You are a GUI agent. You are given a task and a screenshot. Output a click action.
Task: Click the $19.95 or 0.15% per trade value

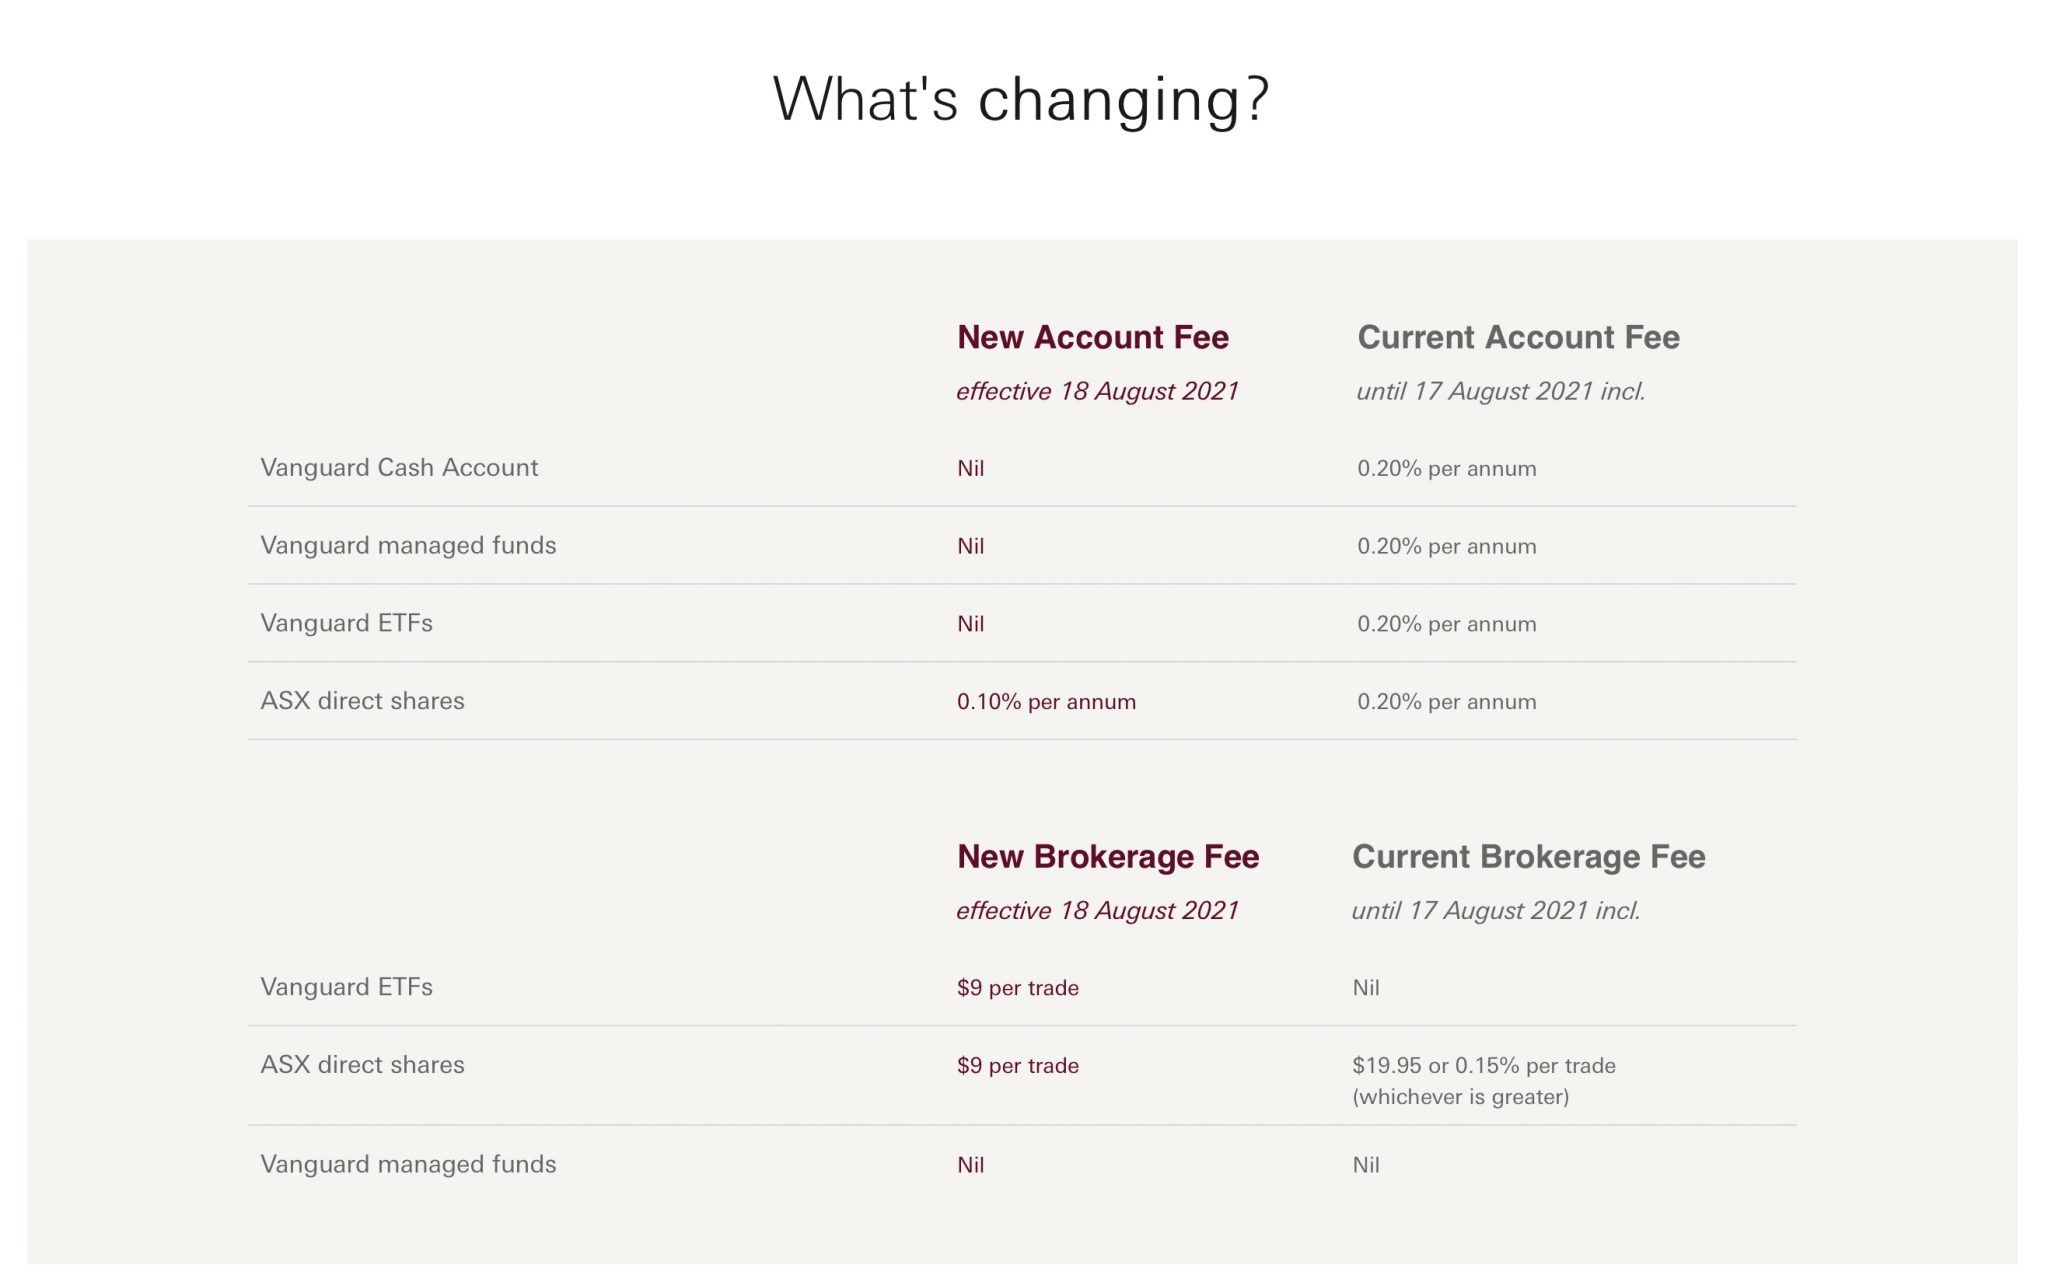tap(1483, 1066)
